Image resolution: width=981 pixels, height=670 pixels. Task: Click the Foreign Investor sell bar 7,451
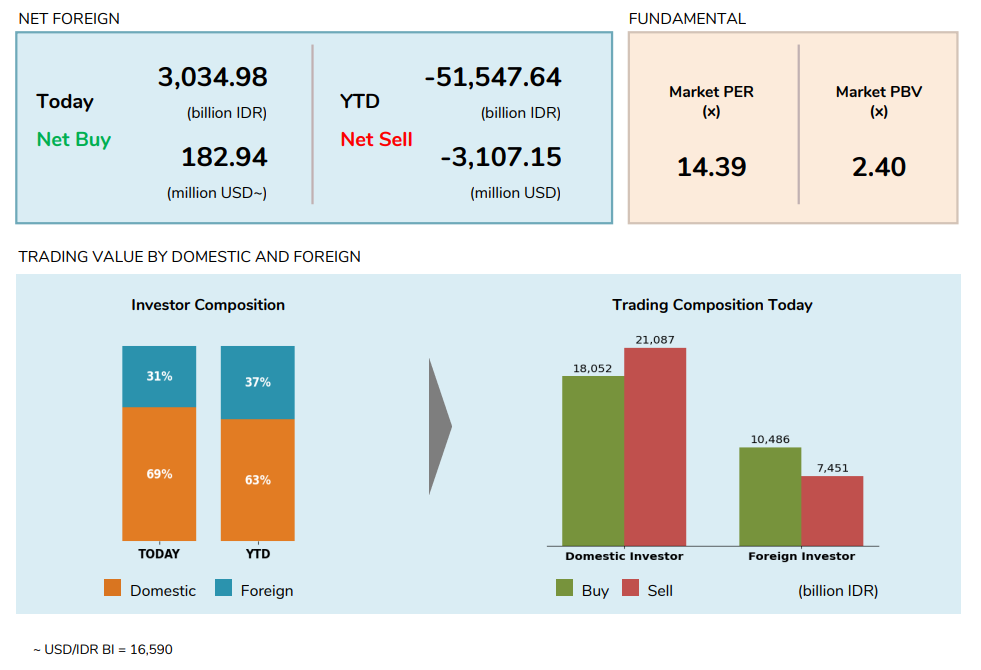[x=832, y=511]
